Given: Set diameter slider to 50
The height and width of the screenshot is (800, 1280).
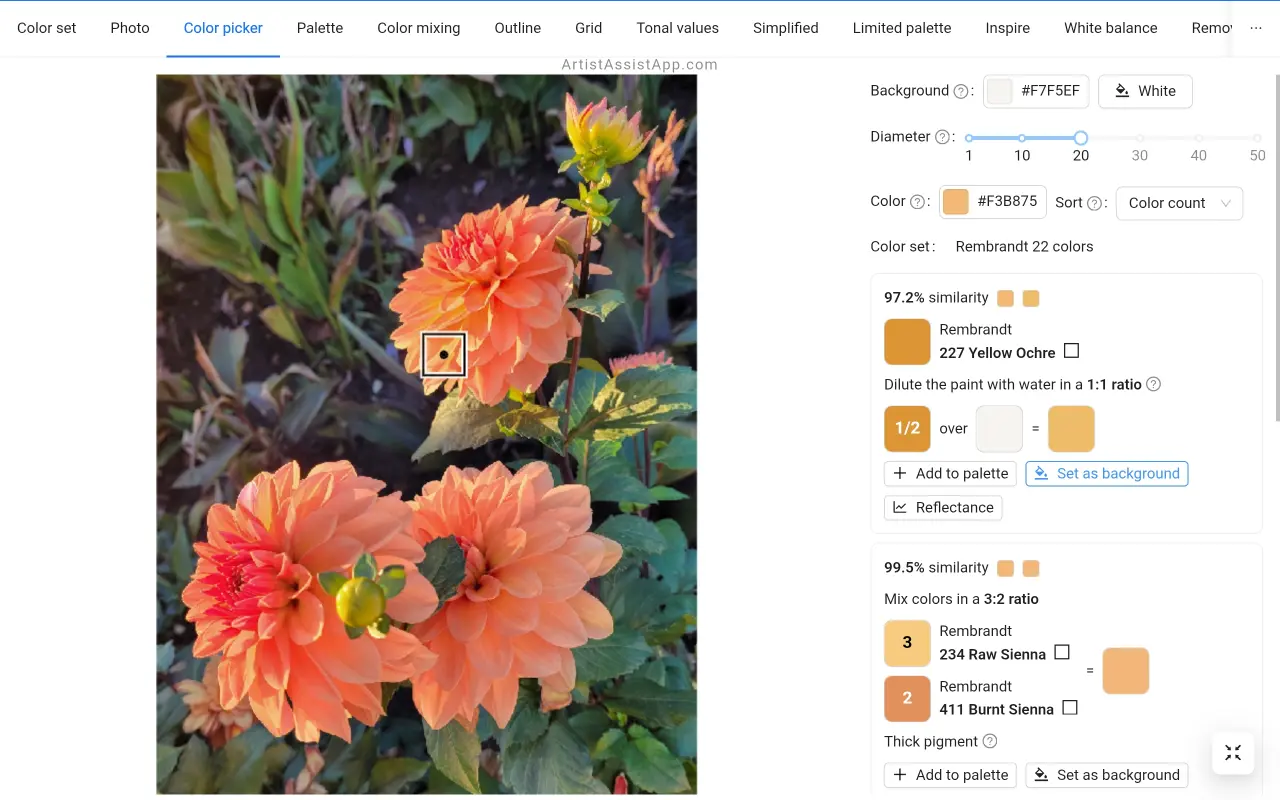Looking at the screenshot, I should (1258, 138).
